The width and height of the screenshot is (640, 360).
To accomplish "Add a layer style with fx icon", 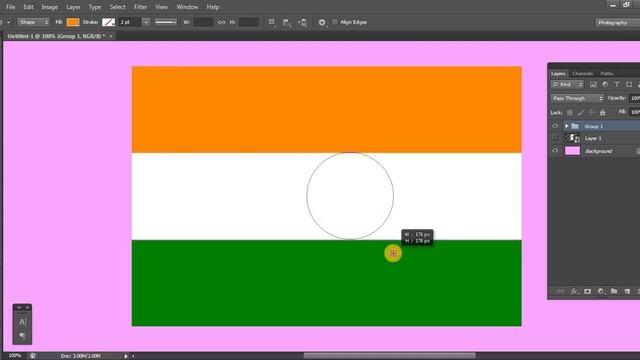I will [x=574, y=291].
